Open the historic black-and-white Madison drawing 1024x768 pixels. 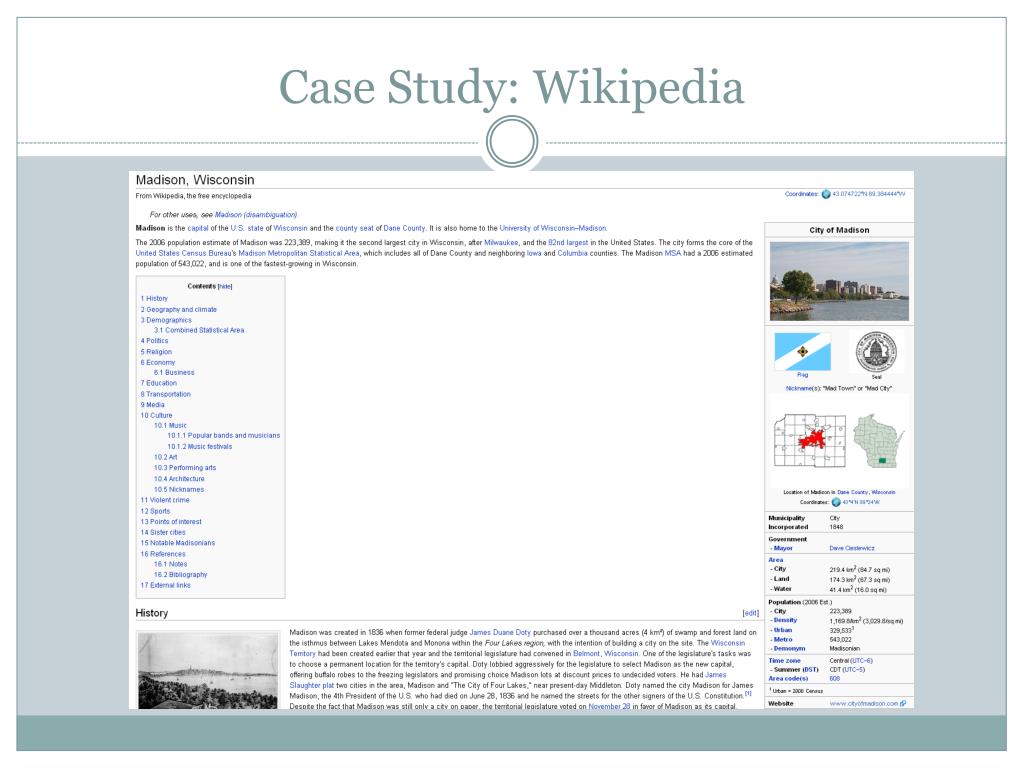point(208,672)
